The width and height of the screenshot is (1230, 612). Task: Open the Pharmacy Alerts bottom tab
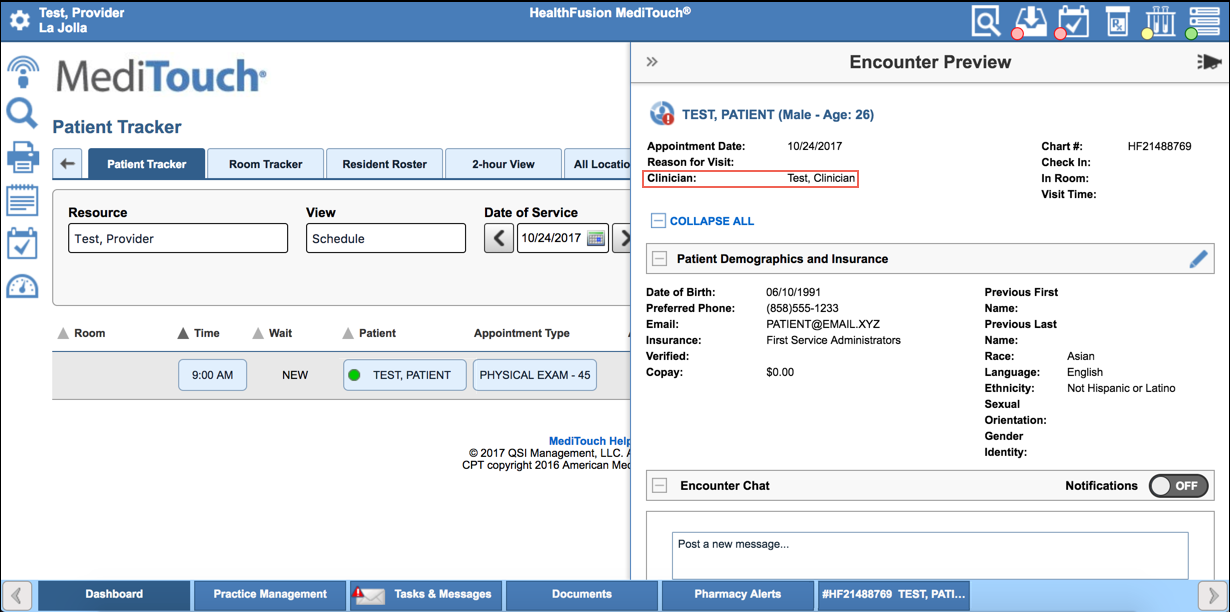point(738,594)
